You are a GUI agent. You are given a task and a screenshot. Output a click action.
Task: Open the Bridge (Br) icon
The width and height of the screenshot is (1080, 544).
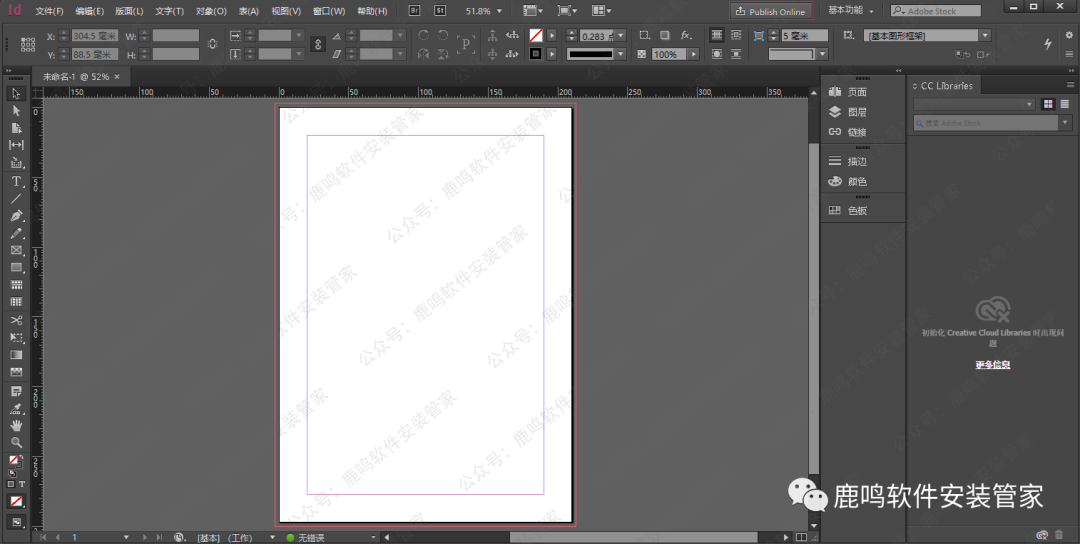tap(415, 11)
